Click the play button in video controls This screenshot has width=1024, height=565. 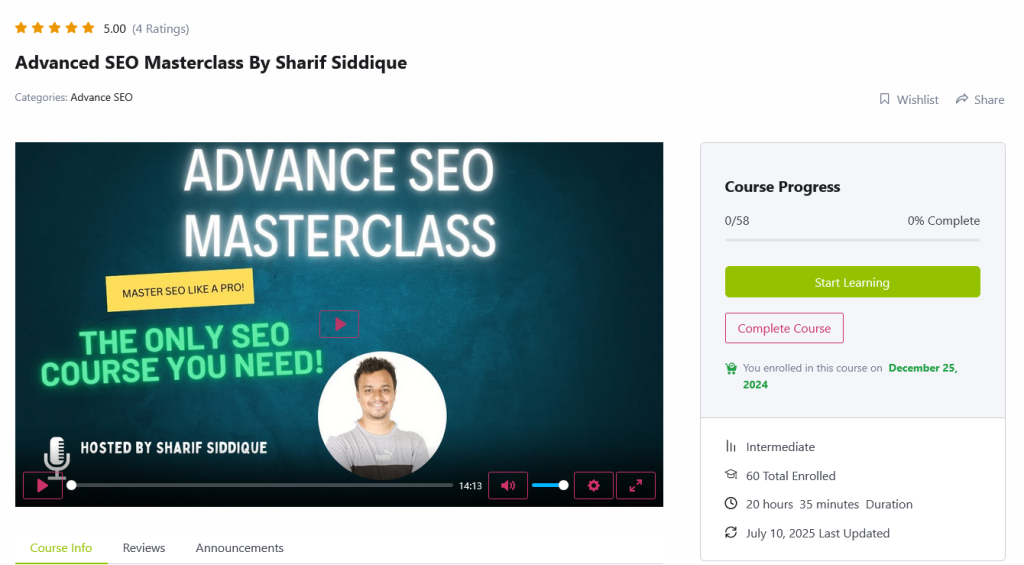pos(43,485)
